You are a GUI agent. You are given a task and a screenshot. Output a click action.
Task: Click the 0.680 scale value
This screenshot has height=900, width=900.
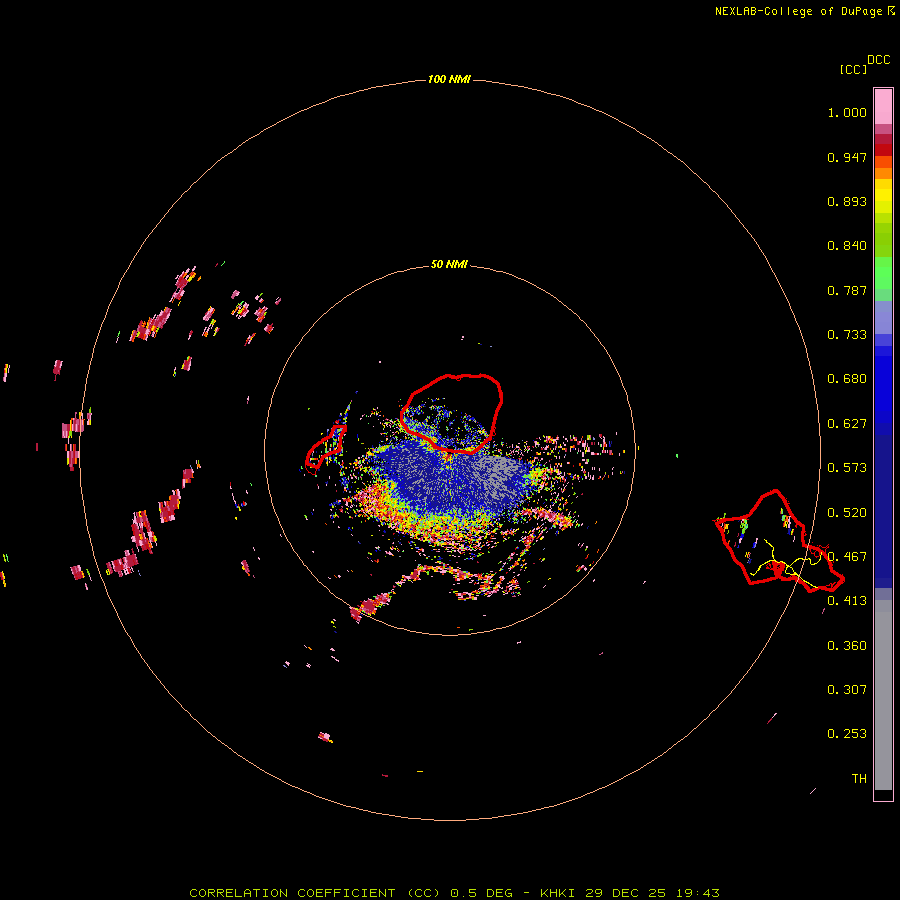[847, 379]
